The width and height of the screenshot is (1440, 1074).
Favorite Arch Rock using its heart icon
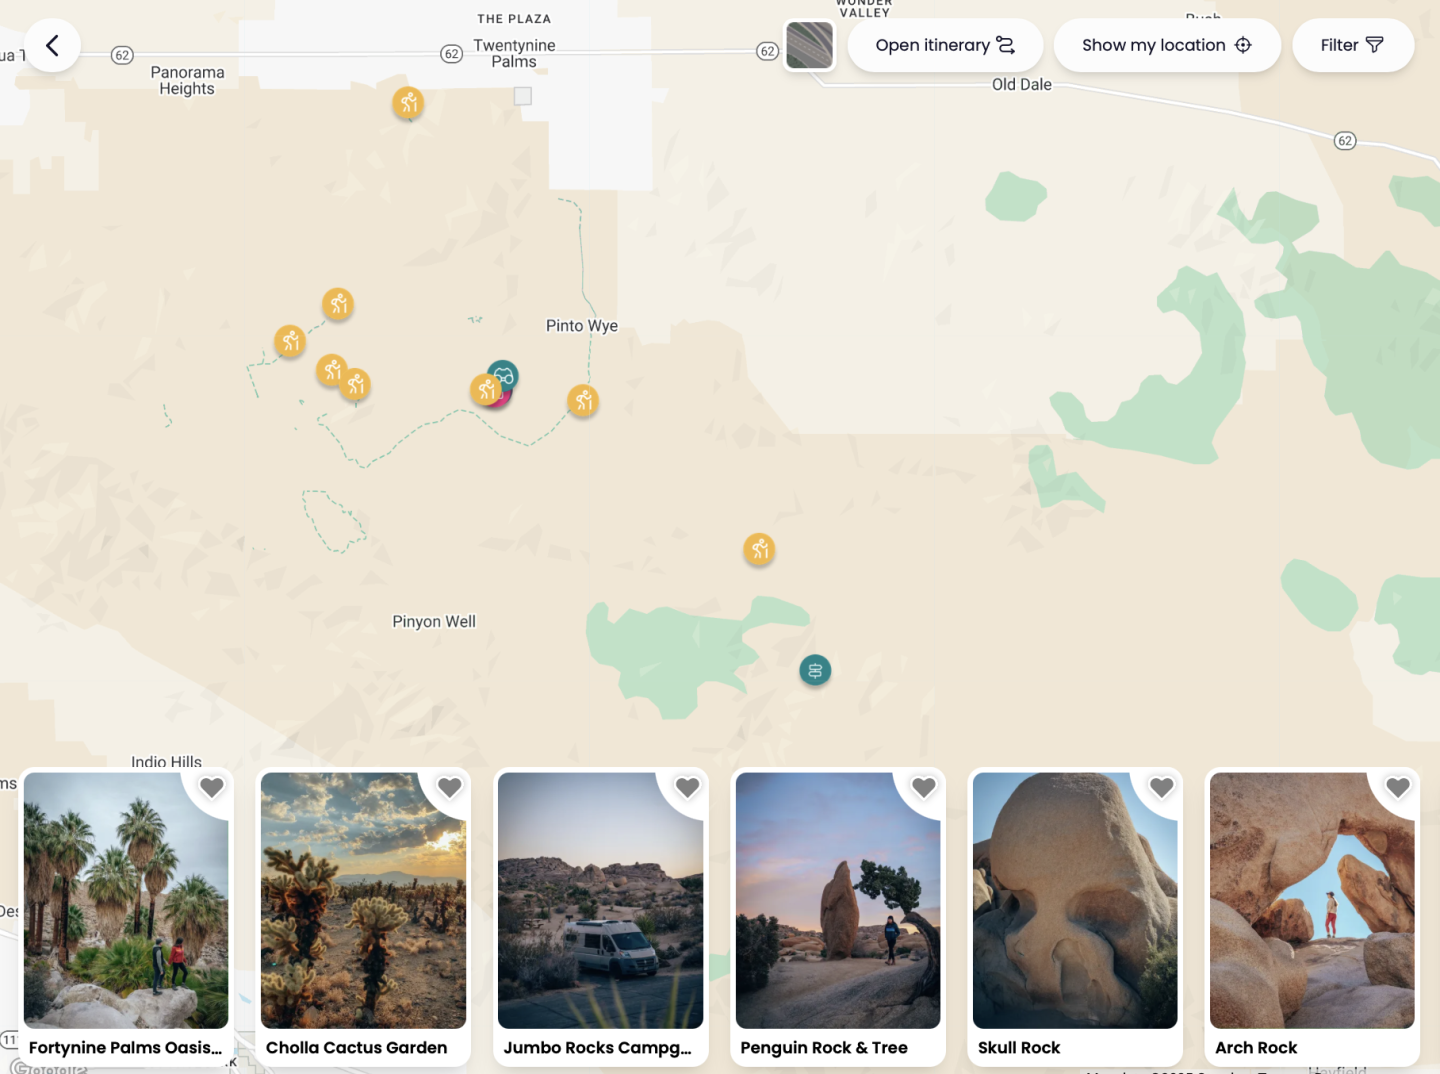click(1397, 787)
